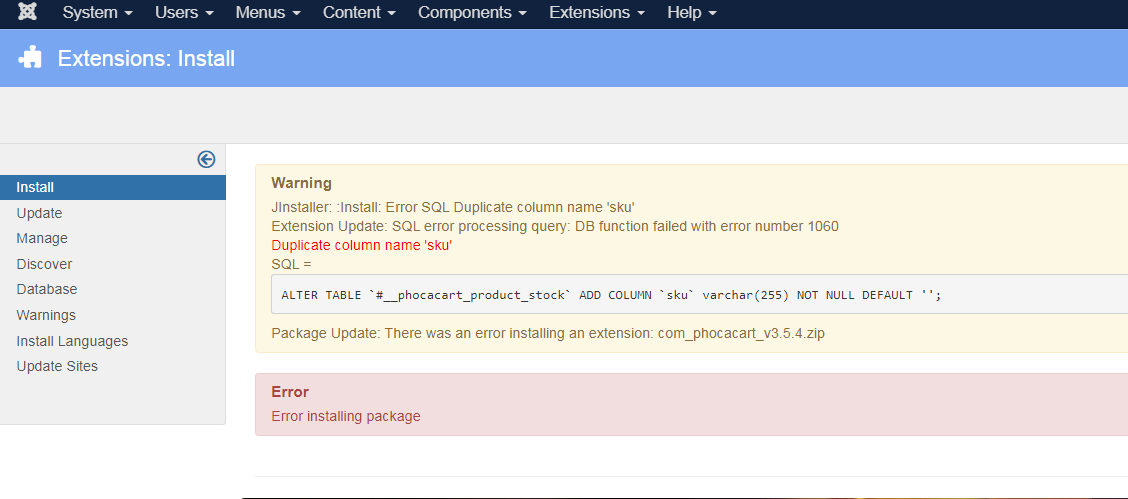This screenshot has height=499, width=1128.
Task: Open the Content menu
Action: pos(360,13)
